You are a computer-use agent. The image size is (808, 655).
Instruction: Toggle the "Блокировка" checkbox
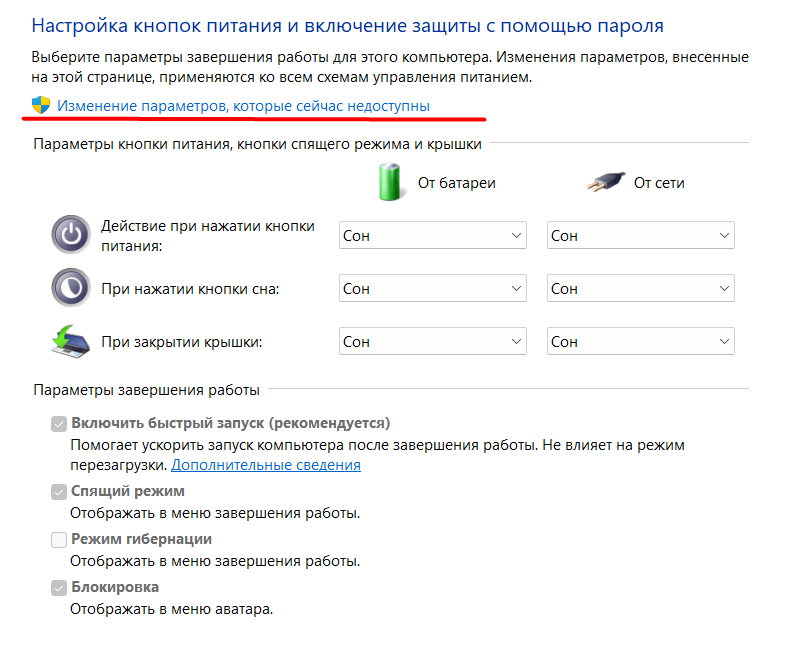59,587
